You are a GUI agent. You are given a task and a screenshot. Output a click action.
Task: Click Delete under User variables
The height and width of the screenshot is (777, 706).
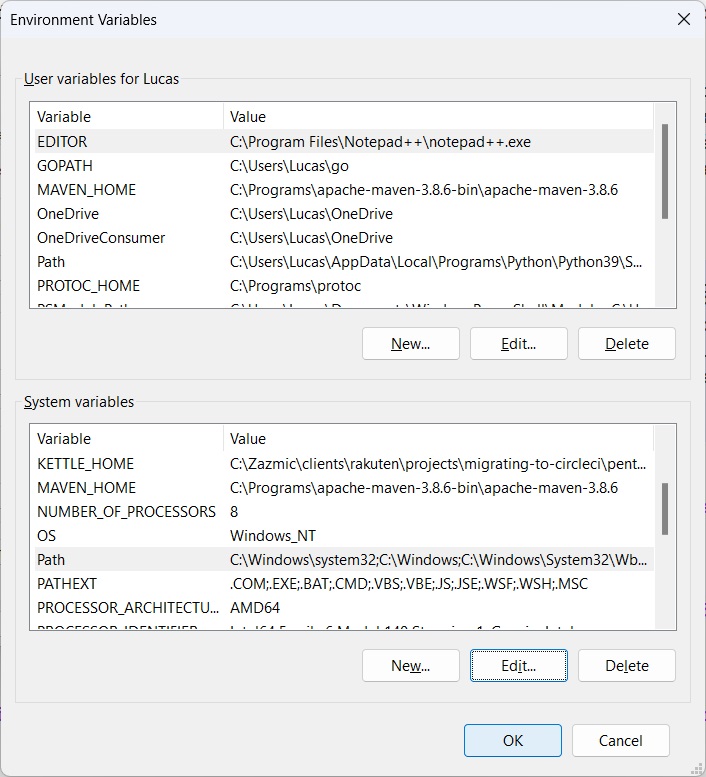click(626, 343)
